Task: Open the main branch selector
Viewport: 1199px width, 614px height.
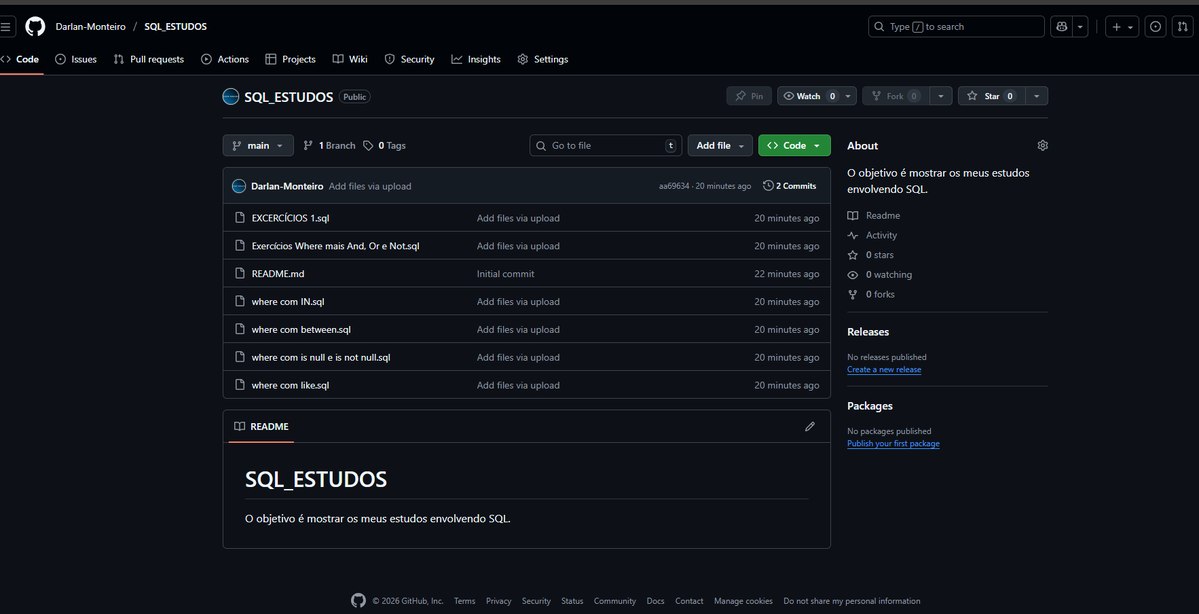Action: (x=258, y=145)
